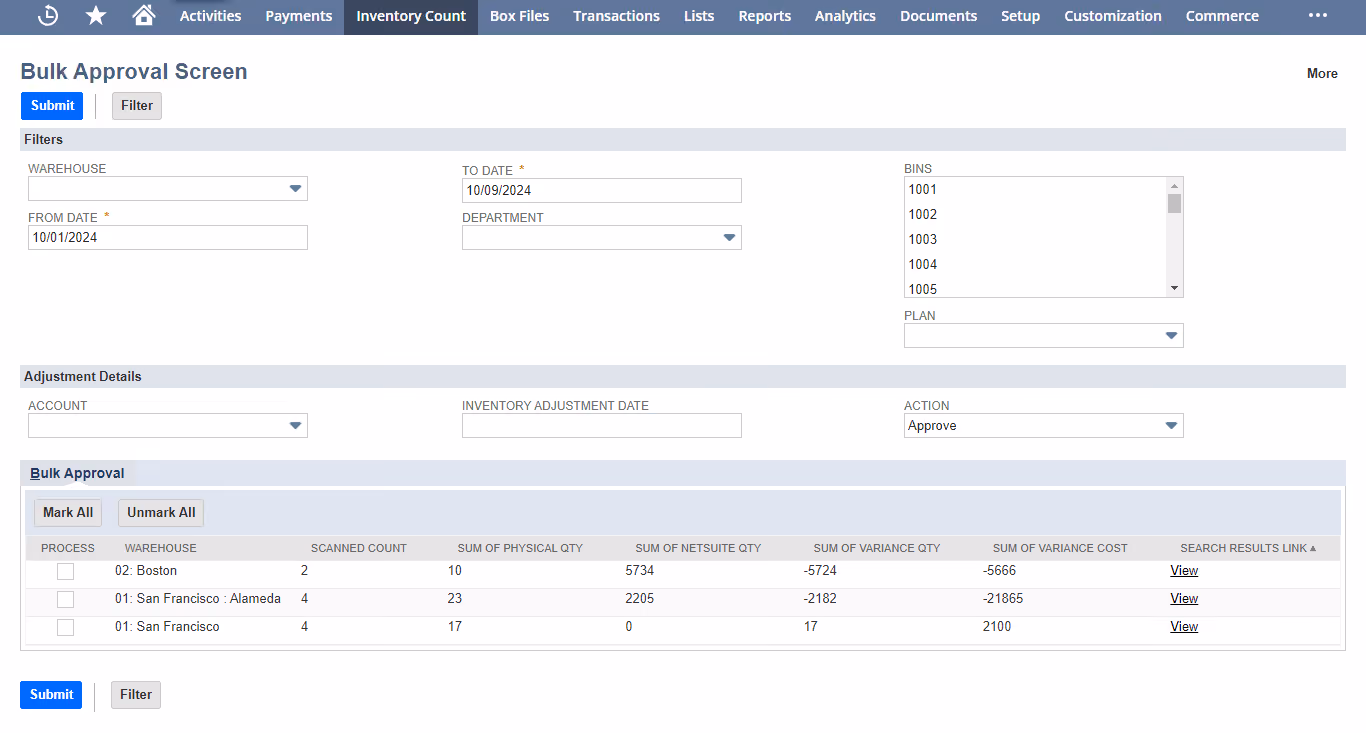Open the Commerce menu
This screenshot has width=1366, height=733.
[x=1222, y=16]
